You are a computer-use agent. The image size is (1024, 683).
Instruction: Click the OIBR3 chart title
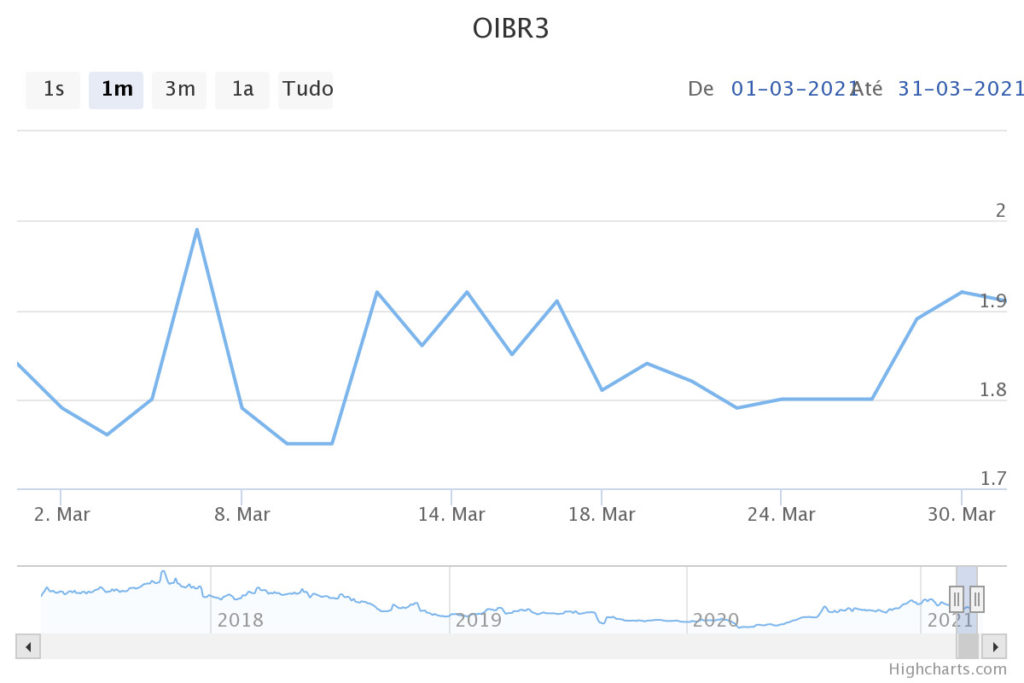coord(511,29)
